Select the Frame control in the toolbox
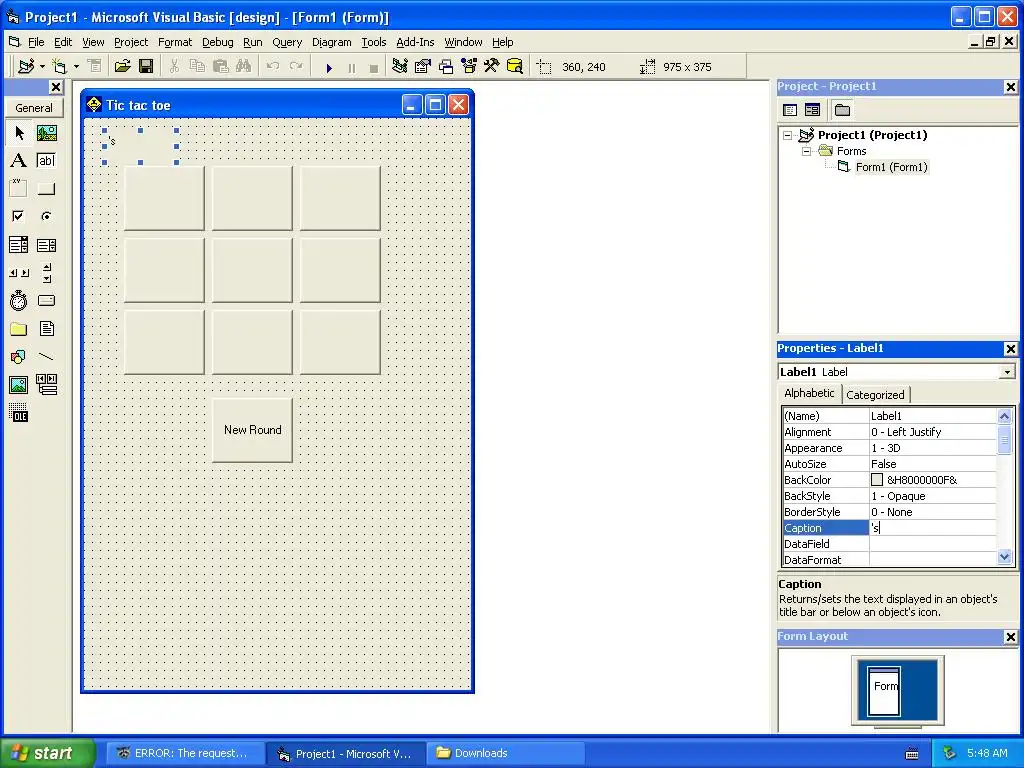 coord(19,189)
